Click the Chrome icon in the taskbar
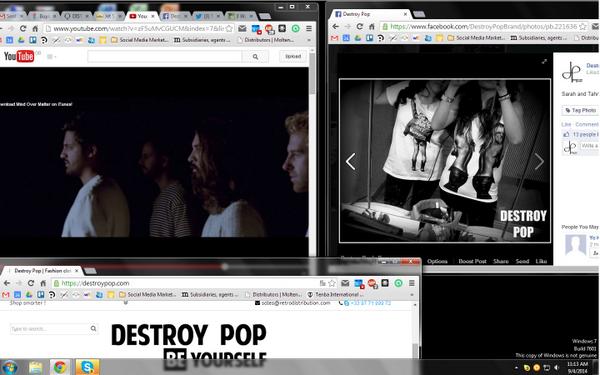This screenshot has width=600, height=375. tap(60, 367)
